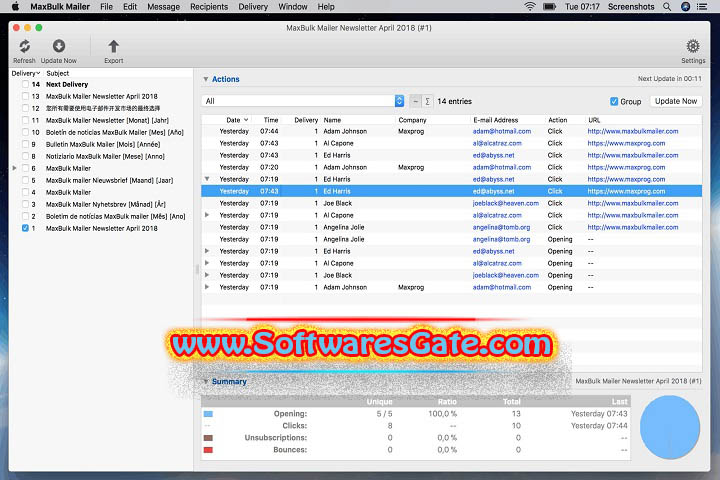The height and width of the screenshot is (480, 720).
Task: Click Maxprog company in 07:20 row
Action: (x=411, y=167)
